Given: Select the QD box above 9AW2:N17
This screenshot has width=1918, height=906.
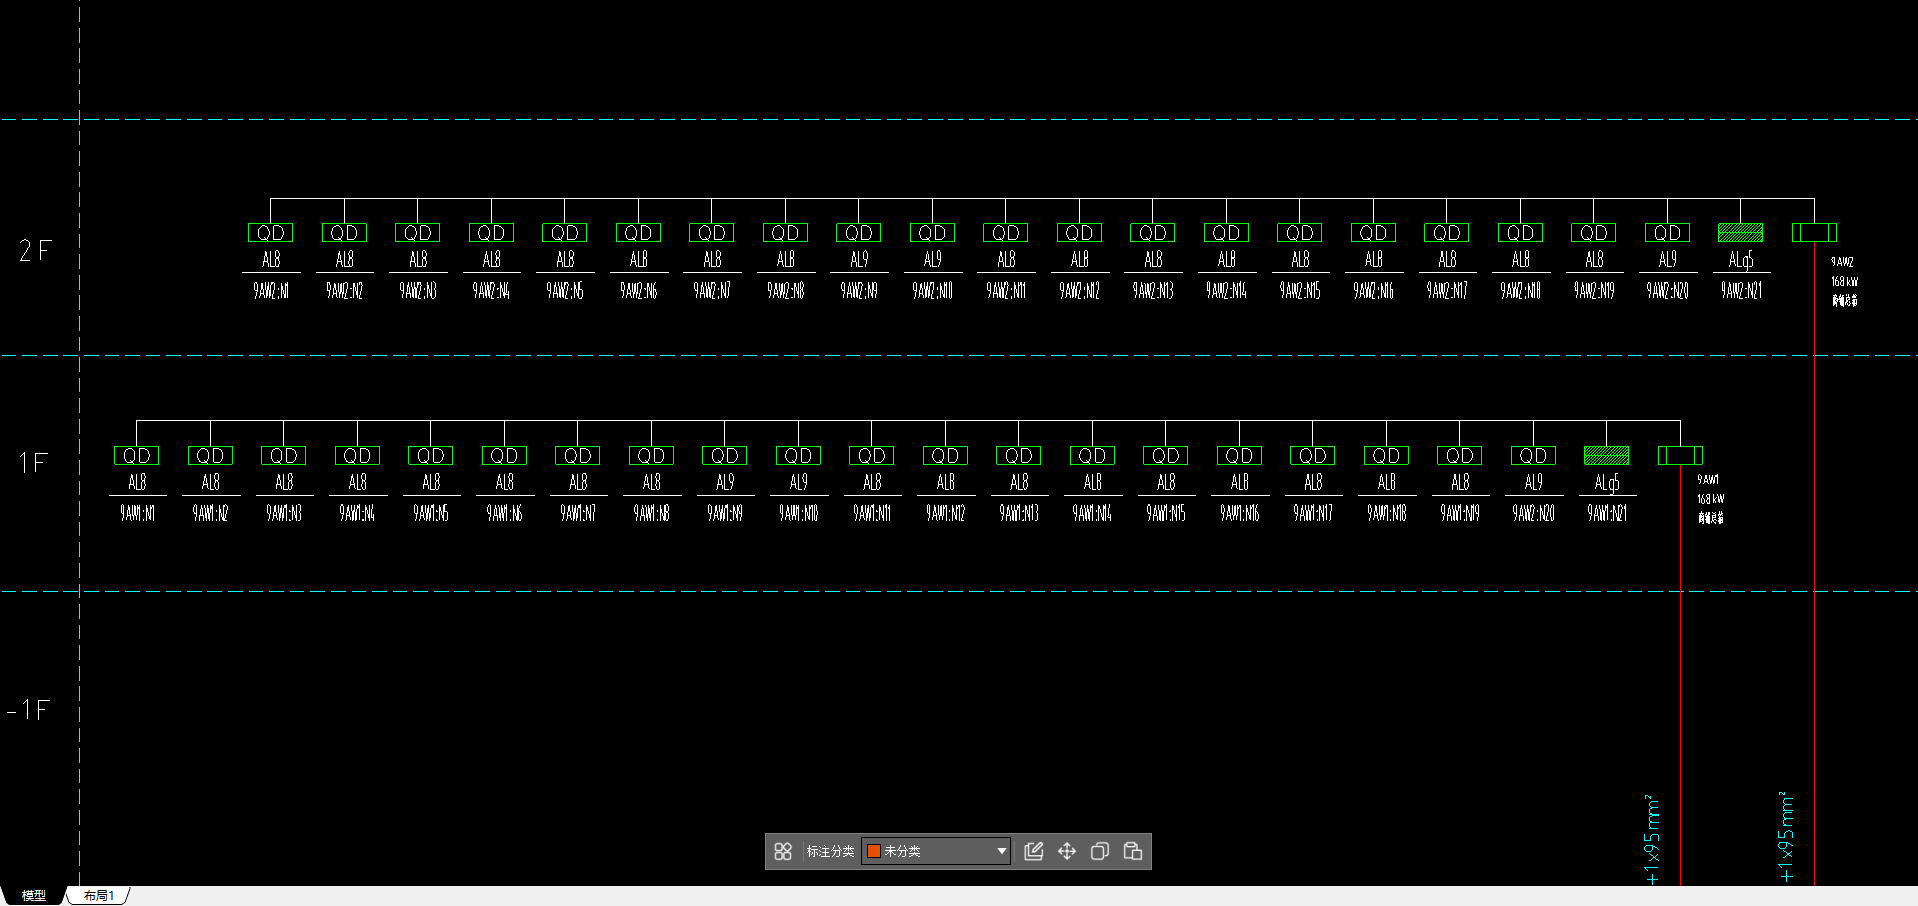Looking at the screenshot, I should click(1447, 233).
